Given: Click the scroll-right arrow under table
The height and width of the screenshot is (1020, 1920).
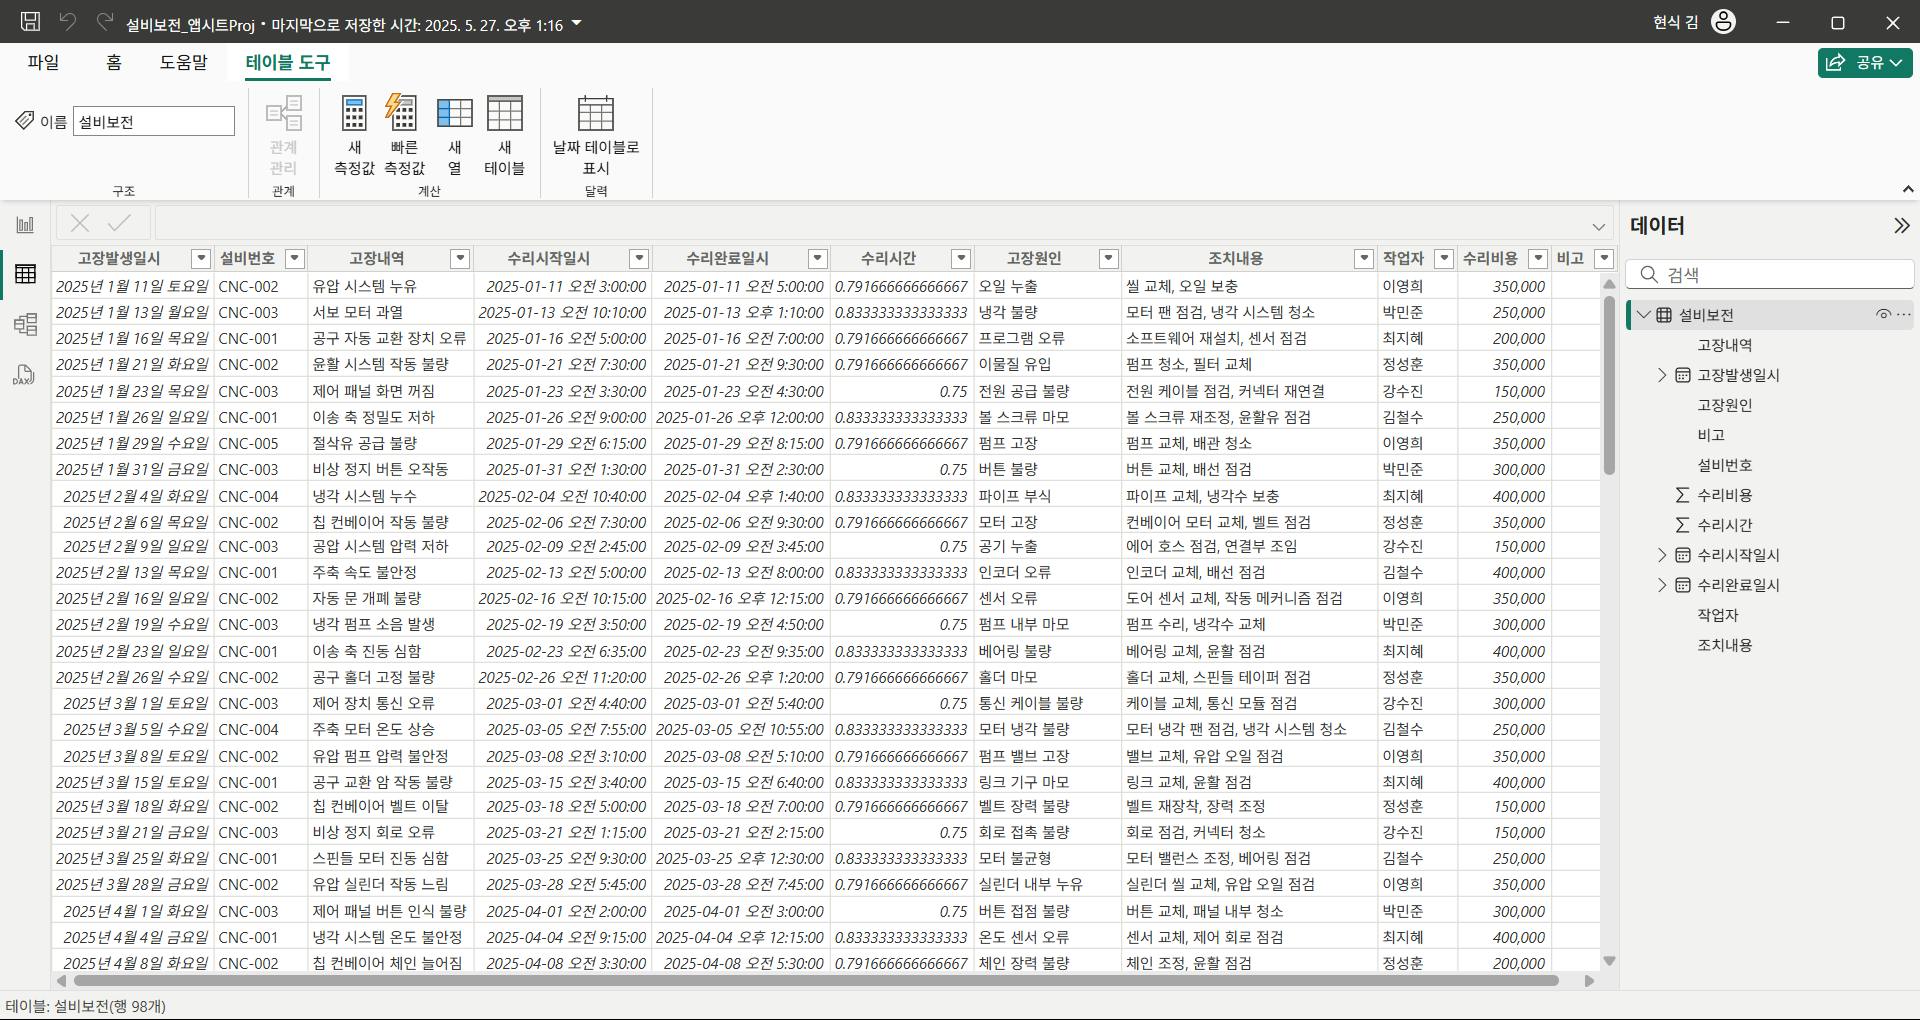Looking at the screenshot, I should pos(1589,981).
